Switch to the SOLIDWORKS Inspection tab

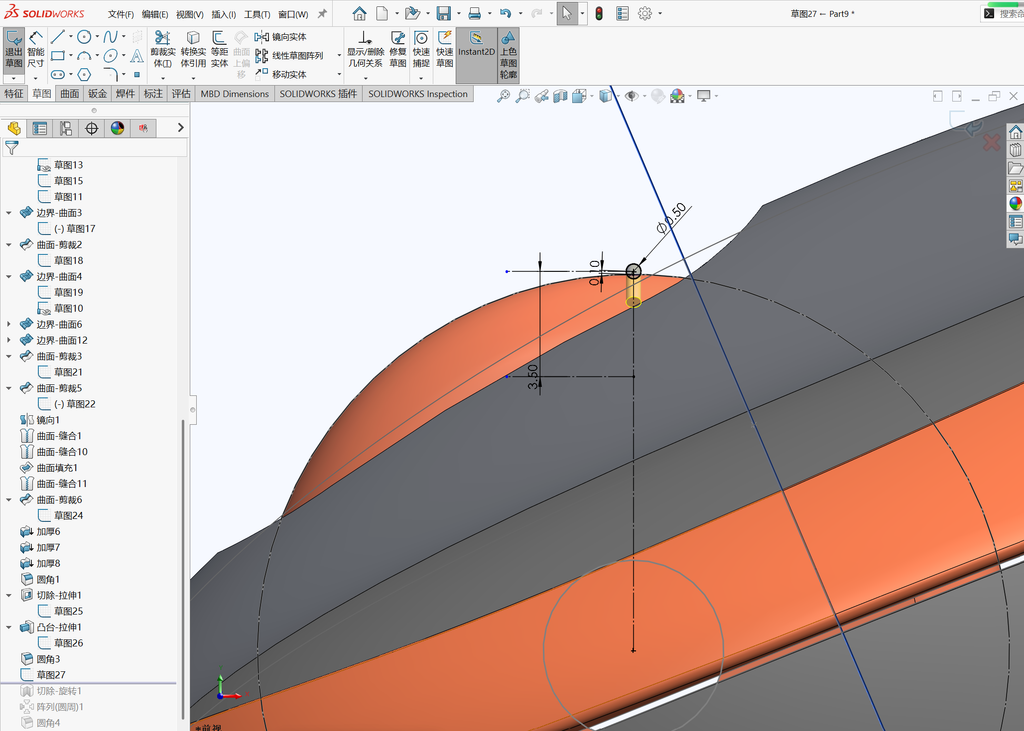418,93
